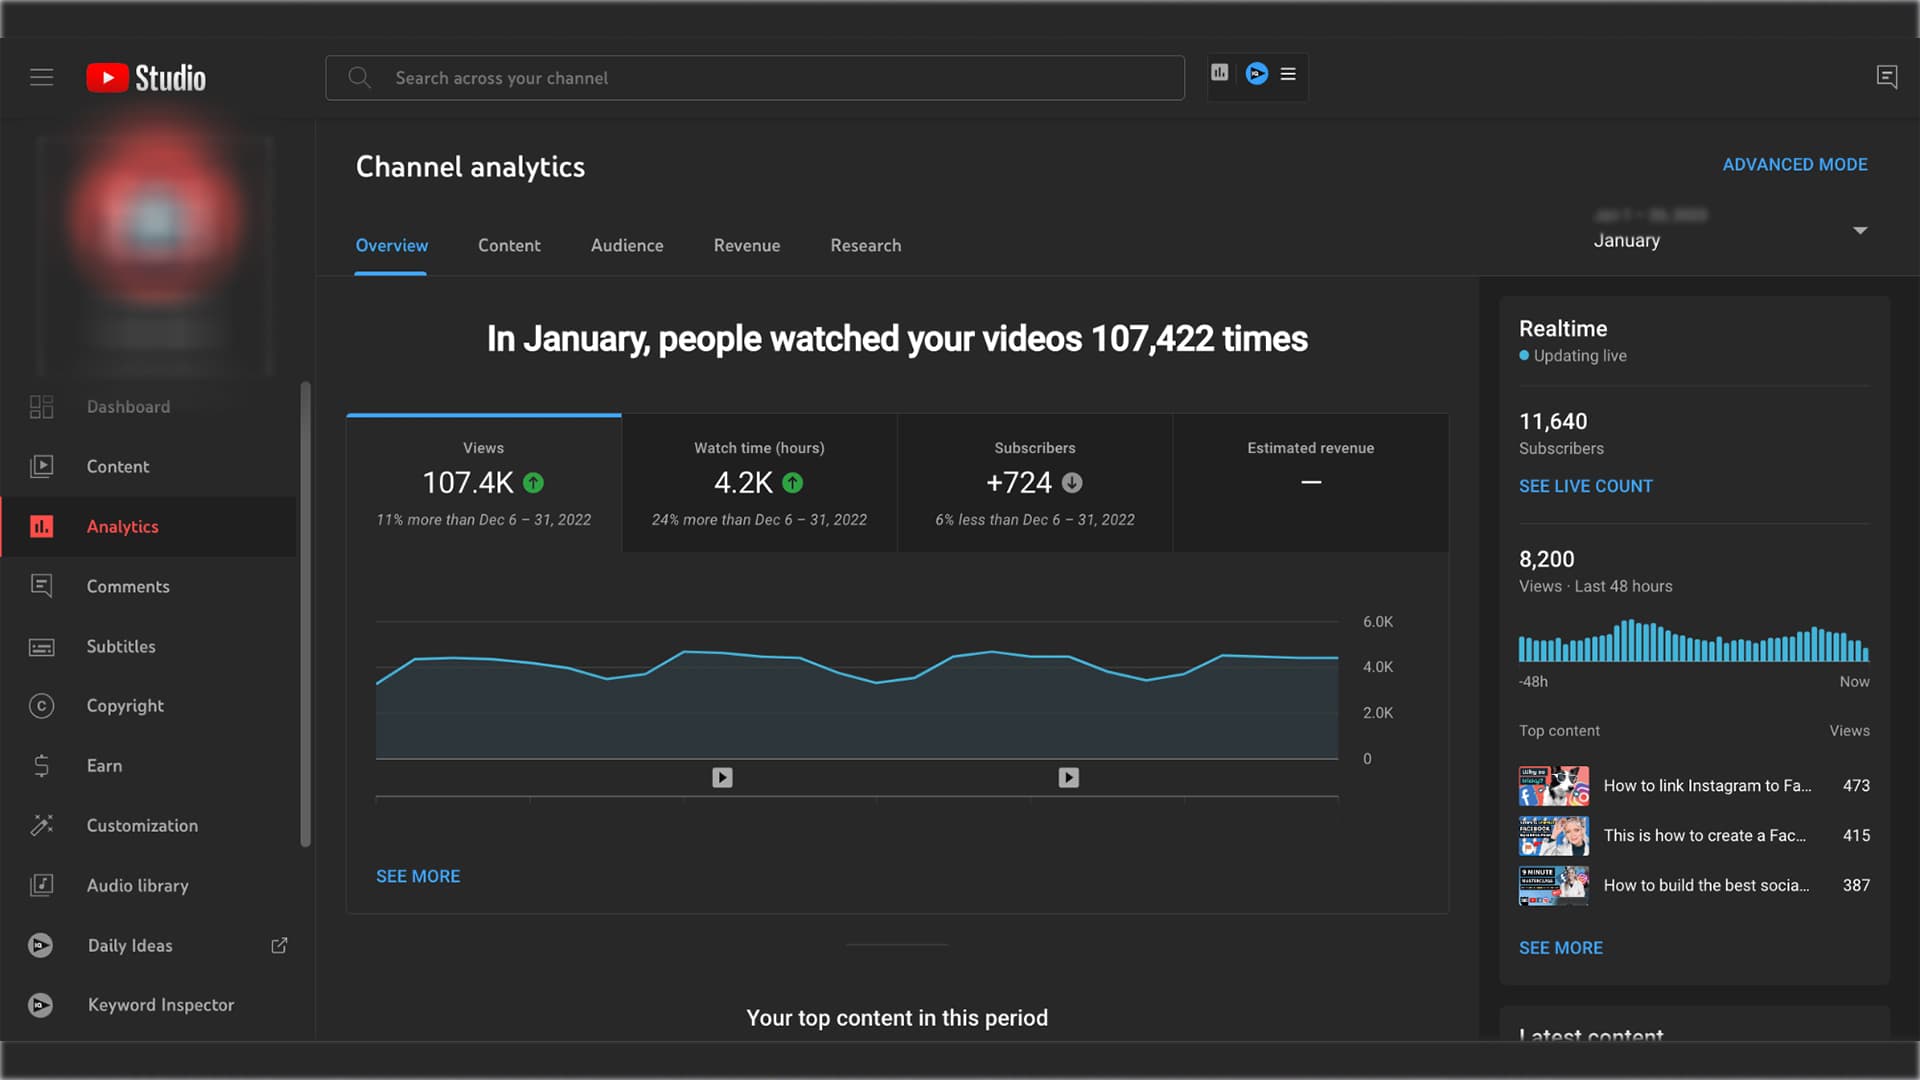Click the YouTube Studio logo
This screenshot has width=1920, height=1080.
[146, 78]
